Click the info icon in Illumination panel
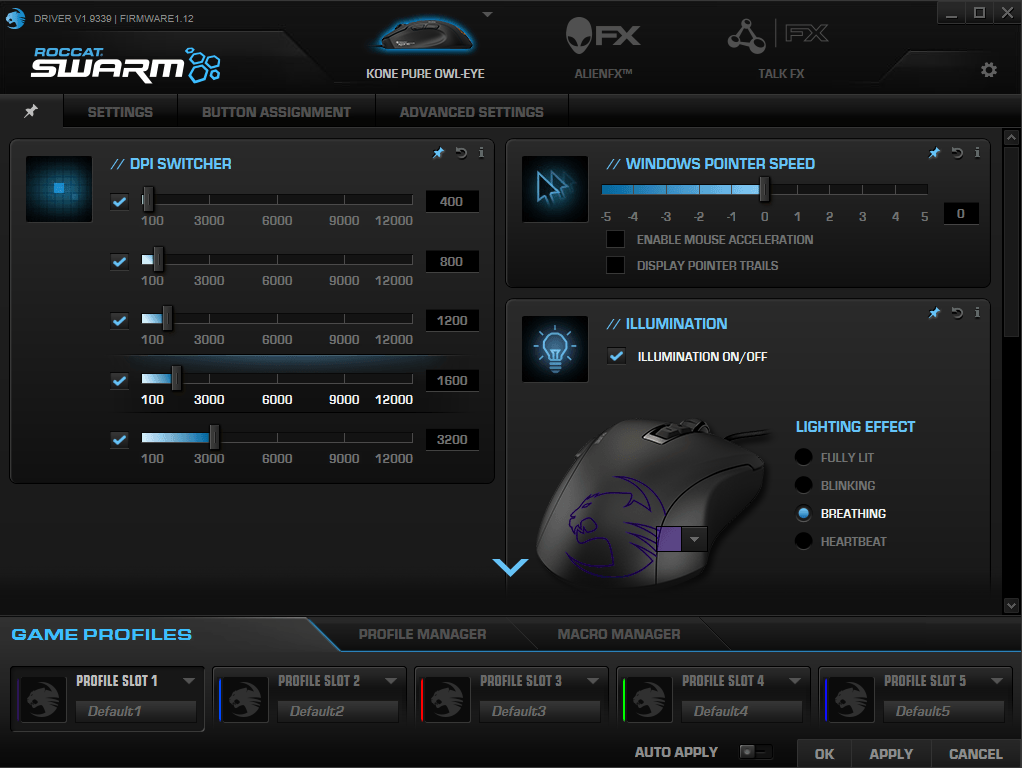This screenshot has width=1022, height=768. (x=977, y=312)
